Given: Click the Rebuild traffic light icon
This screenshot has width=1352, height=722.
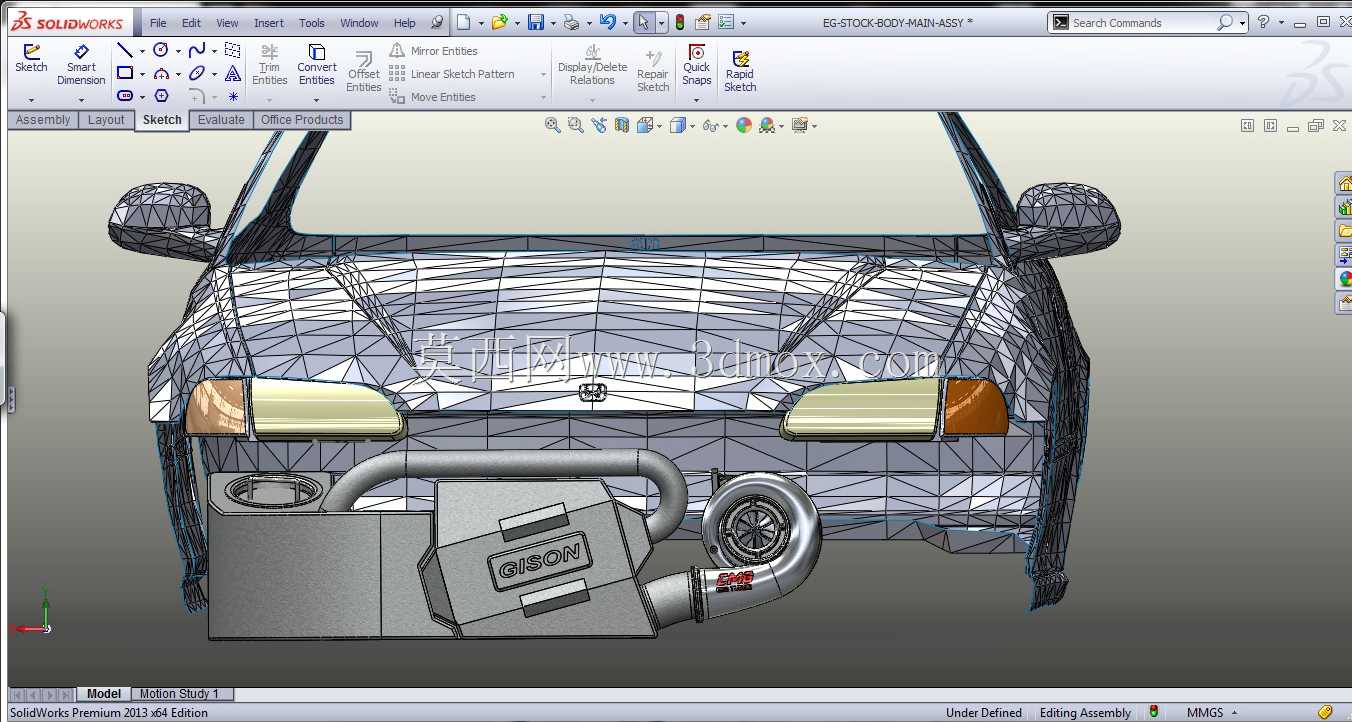Looking at the screenshot, I should pos(680,22).
